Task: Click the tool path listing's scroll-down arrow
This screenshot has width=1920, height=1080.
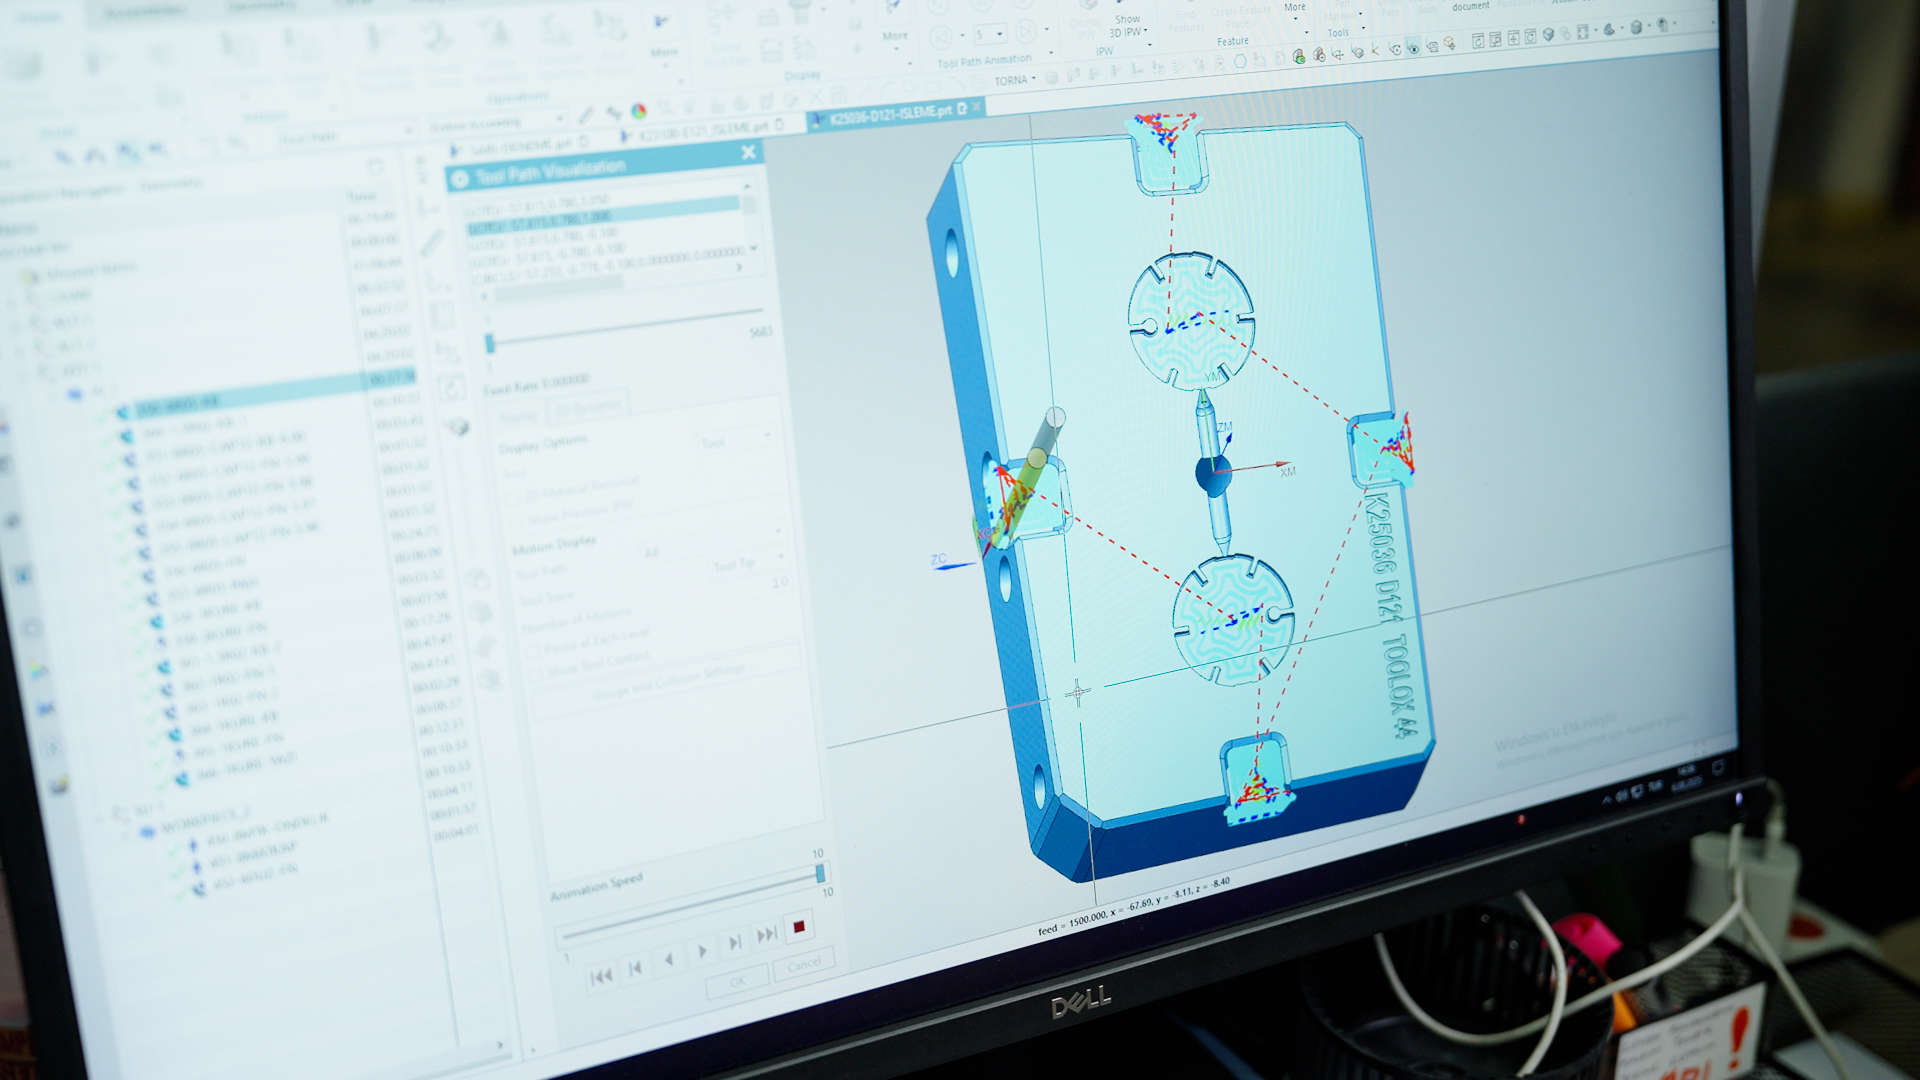Action: pyautogui.click(x=754, y=248)
